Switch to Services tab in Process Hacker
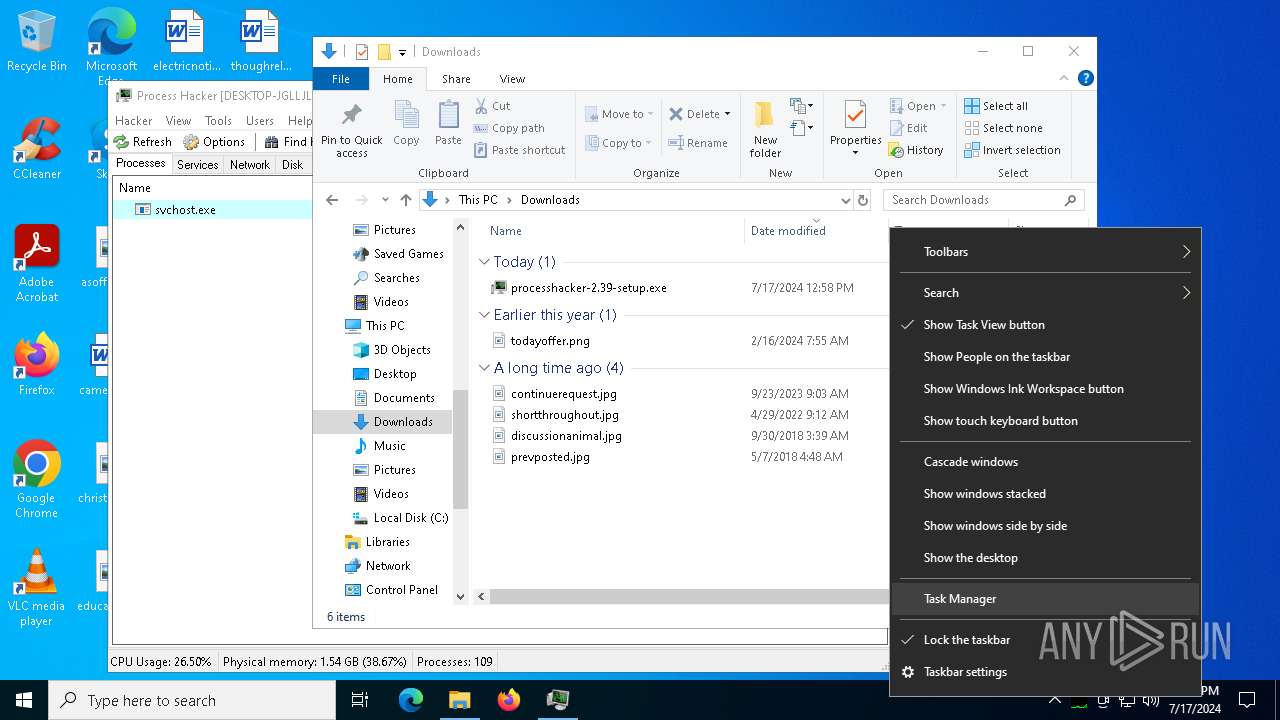Viewport: 1280px width, 720px height. point(197,165)
